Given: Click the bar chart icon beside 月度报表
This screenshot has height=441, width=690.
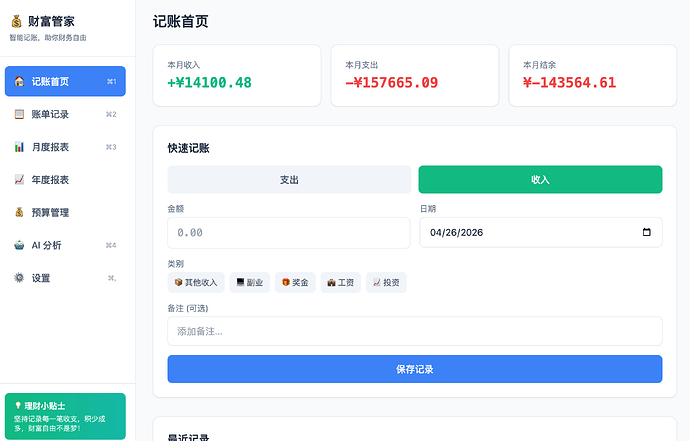Looking at the screenshot, I should point(19,147).
